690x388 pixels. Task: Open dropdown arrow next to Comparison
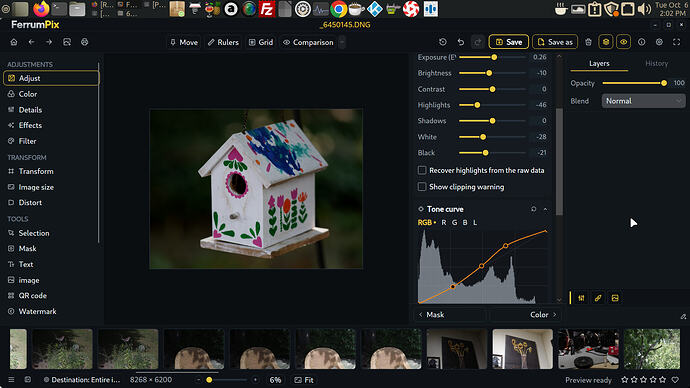[342, 42]
